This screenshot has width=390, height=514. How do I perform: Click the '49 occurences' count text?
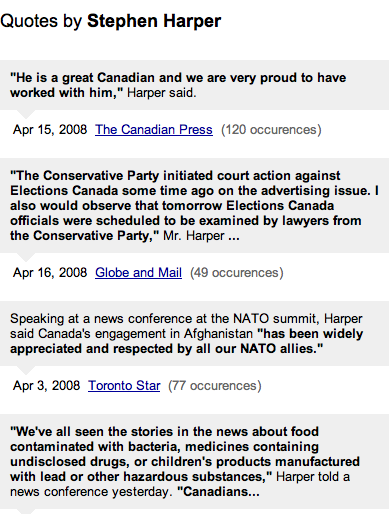[x=237, y=273]
